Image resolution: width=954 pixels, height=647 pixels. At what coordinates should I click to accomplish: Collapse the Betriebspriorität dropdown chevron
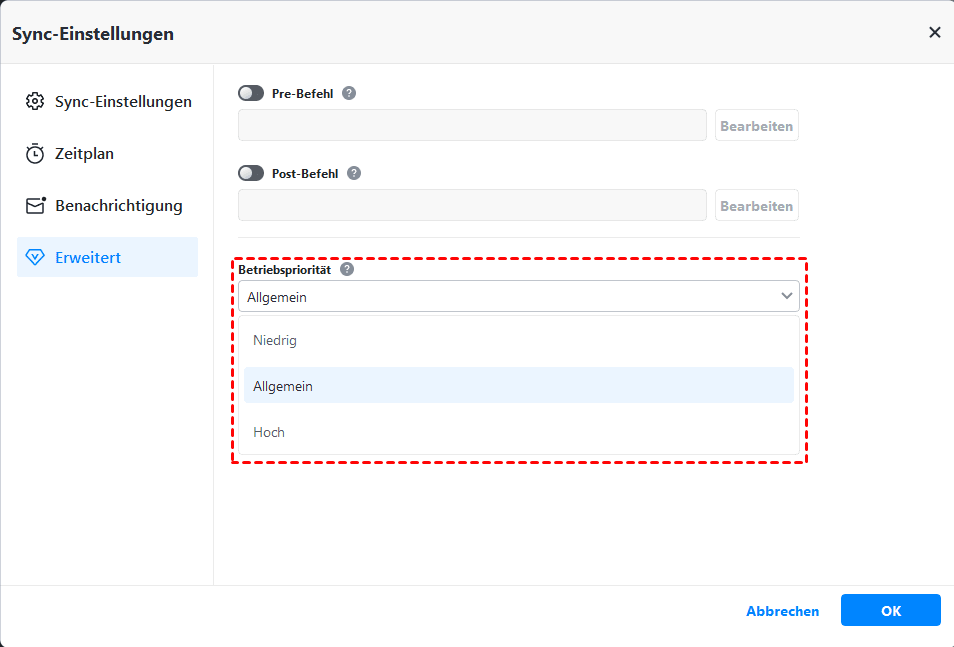point(787,296)
